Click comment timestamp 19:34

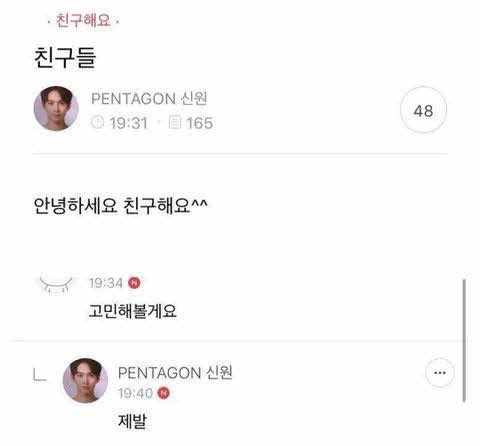click(x=106, y=283)
